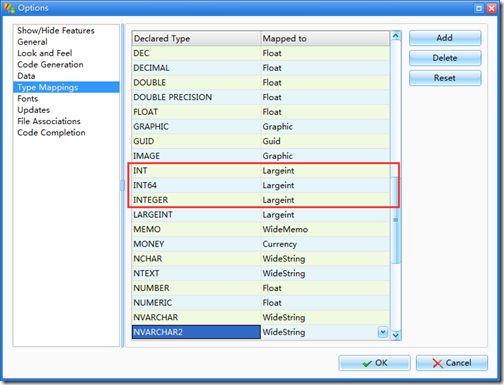Viewport: 504px width, 385px height.
Task: Select the LARGEINT declared type cell
Action: 196,215
